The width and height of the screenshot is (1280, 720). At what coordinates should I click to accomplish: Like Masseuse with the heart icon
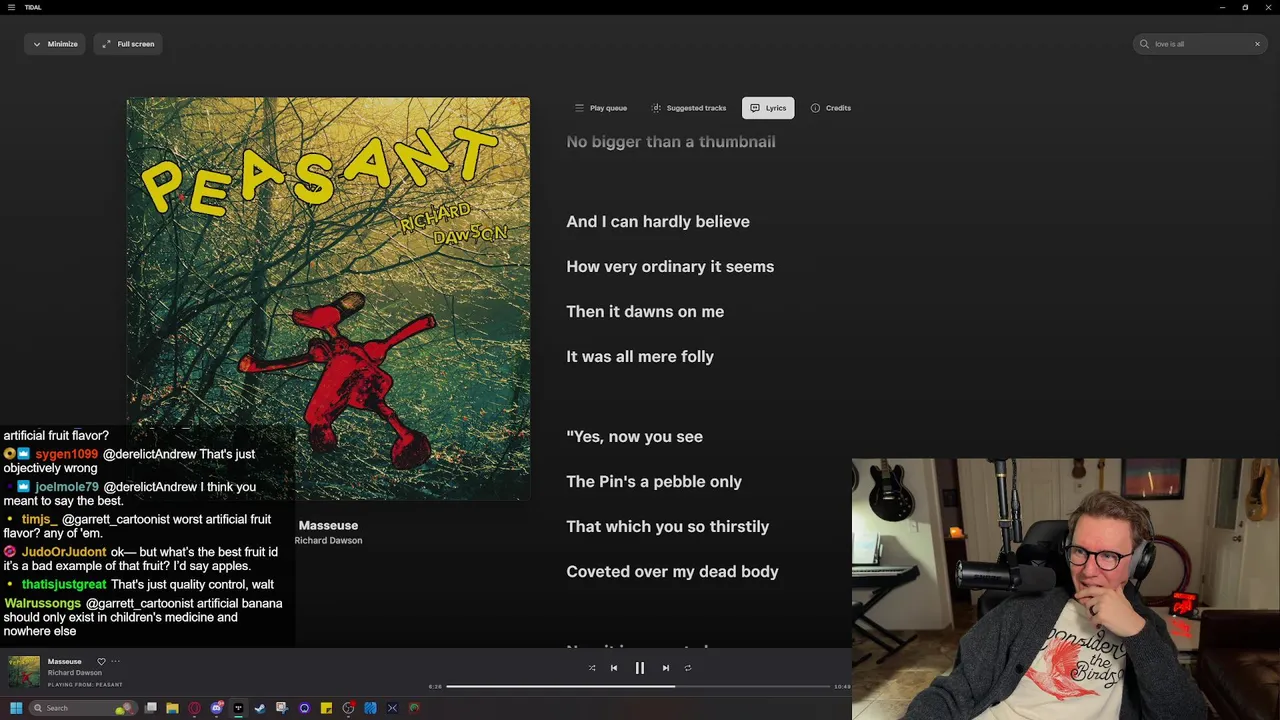[101, 661]
